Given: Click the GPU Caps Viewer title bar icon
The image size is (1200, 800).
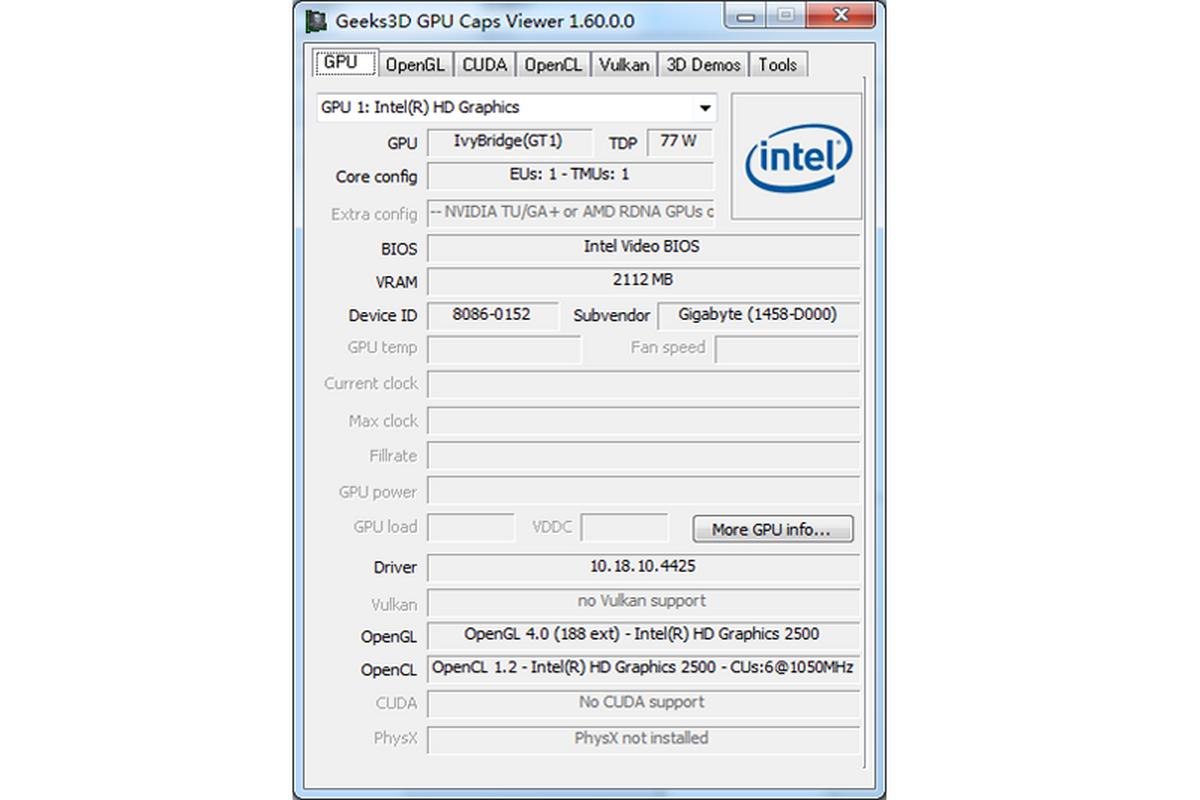Looking at the screenshot, I should click(316, 20).
